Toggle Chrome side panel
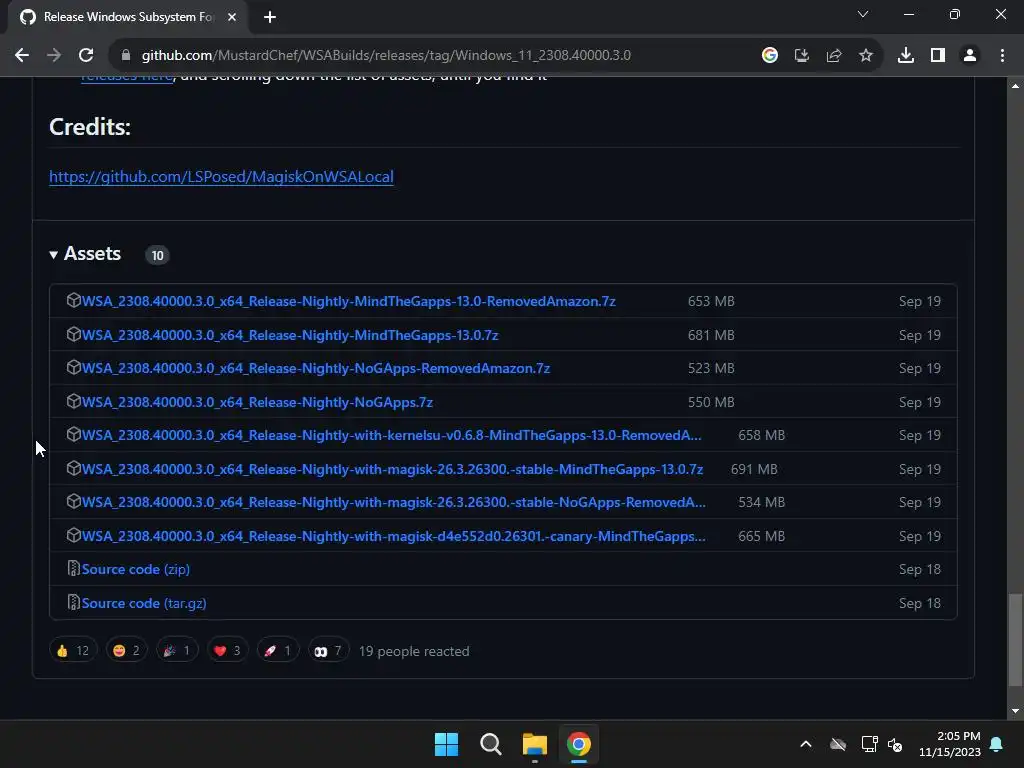 tap(938, 56)
